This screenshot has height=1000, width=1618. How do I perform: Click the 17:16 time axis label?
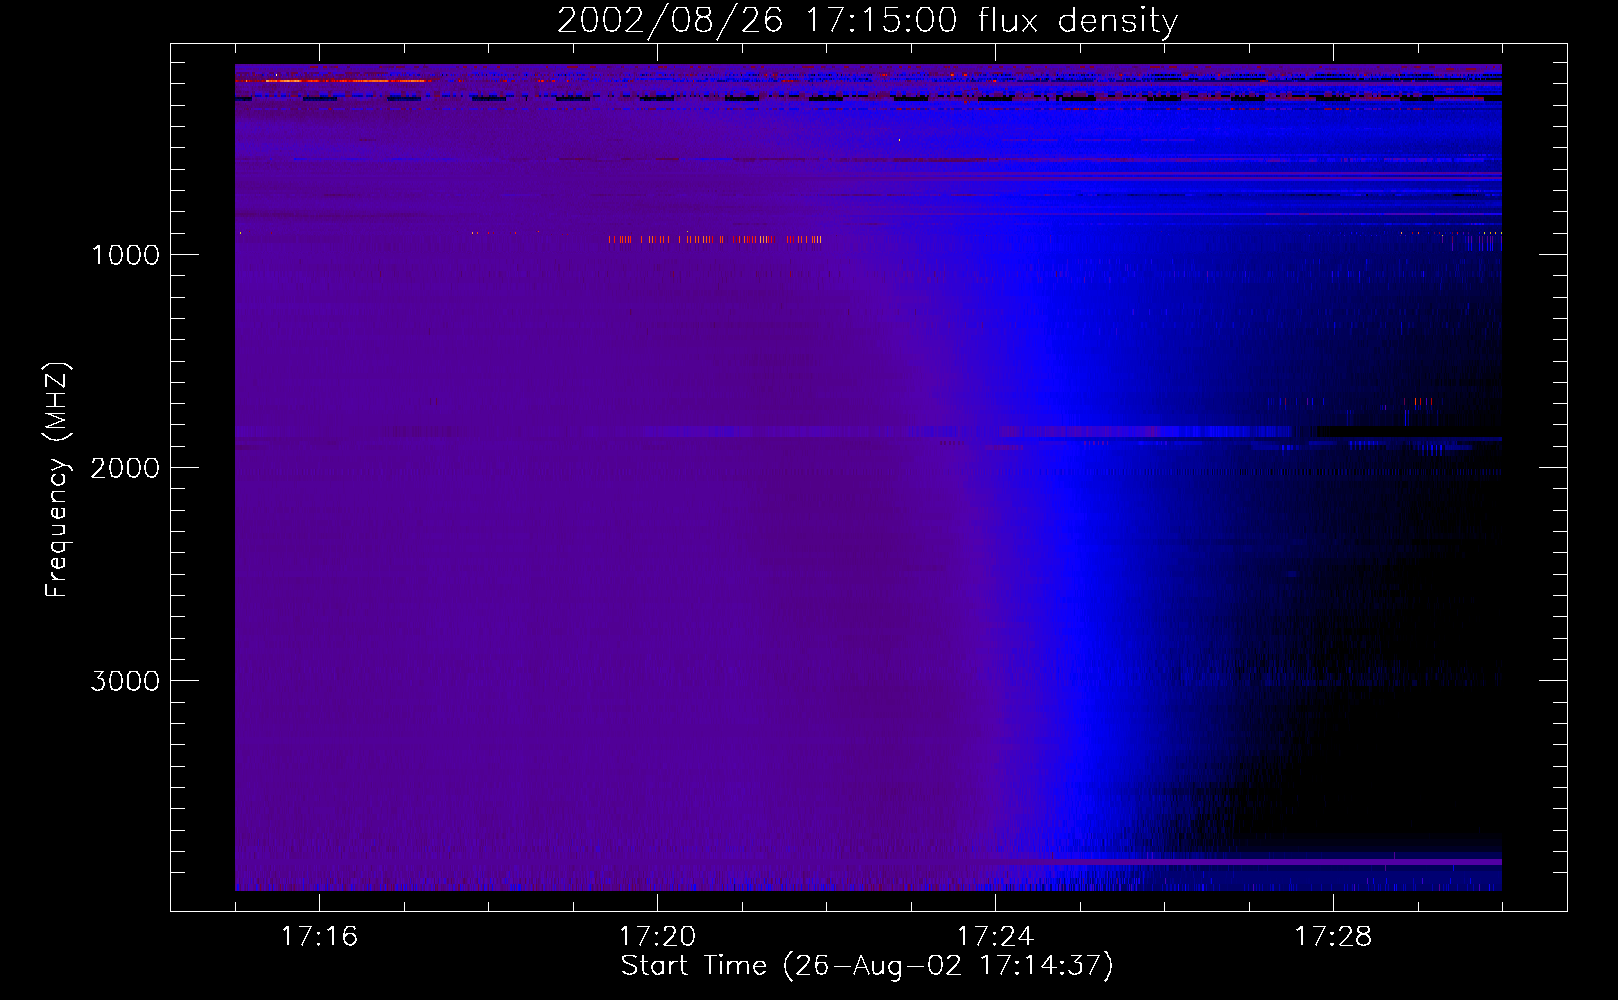click(319, 937)
